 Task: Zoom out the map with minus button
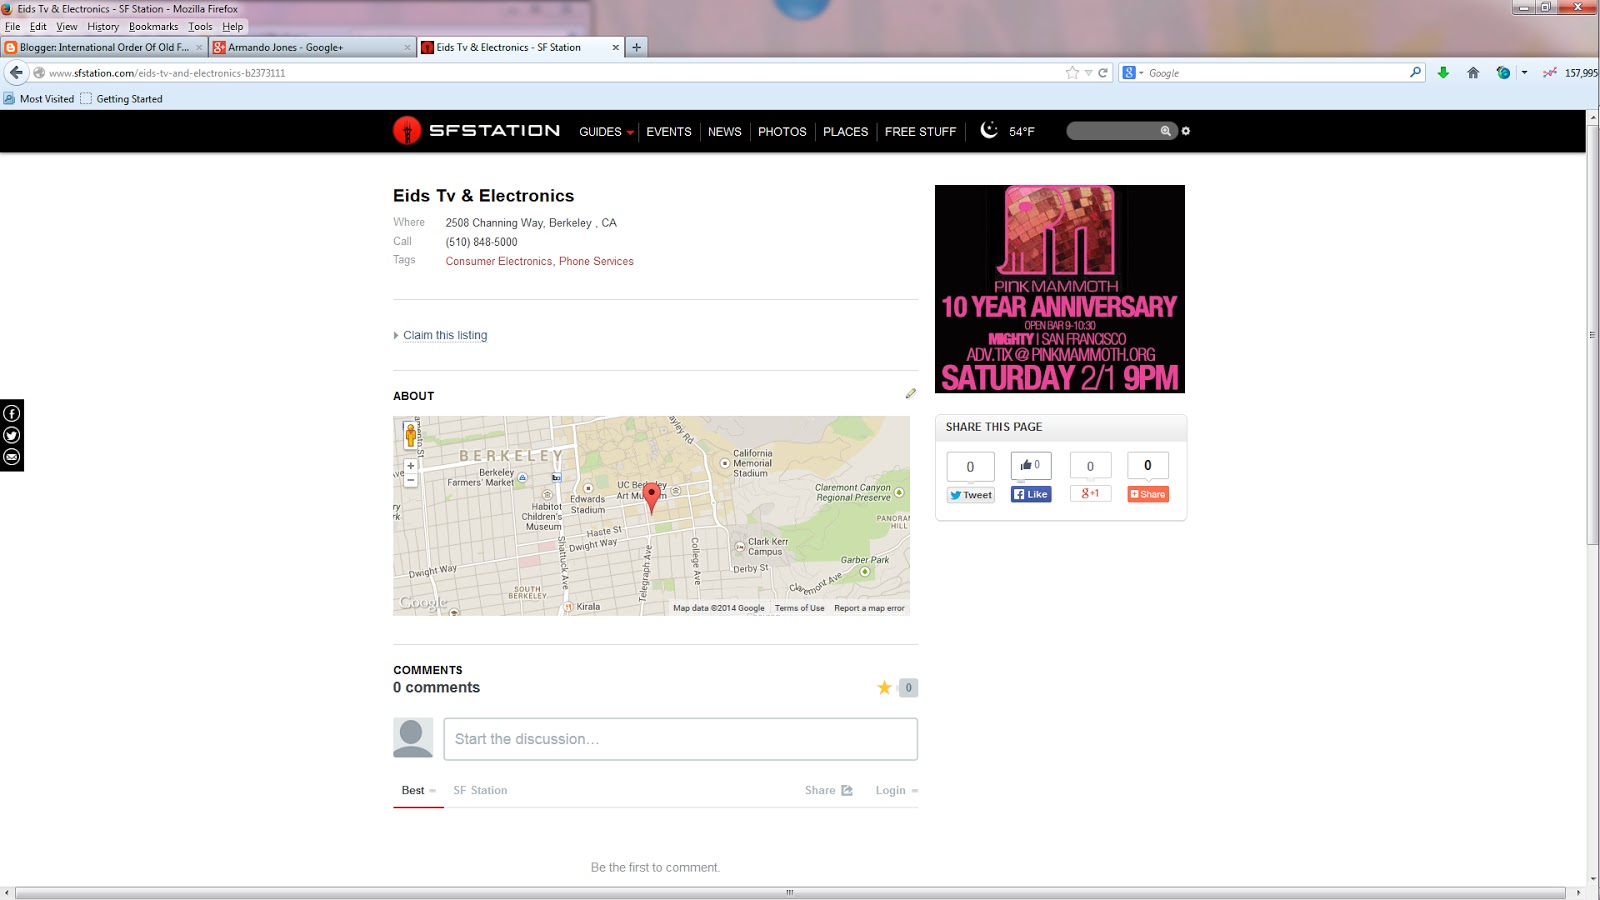pyautogui.click(x=410, y=480)
